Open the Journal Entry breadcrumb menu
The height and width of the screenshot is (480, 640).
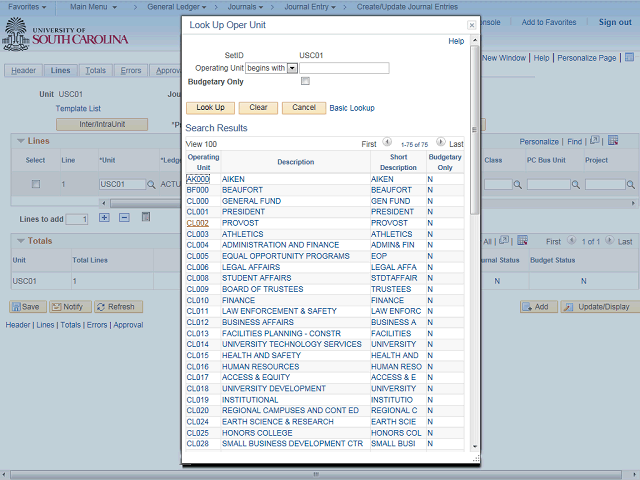[310, 7]
